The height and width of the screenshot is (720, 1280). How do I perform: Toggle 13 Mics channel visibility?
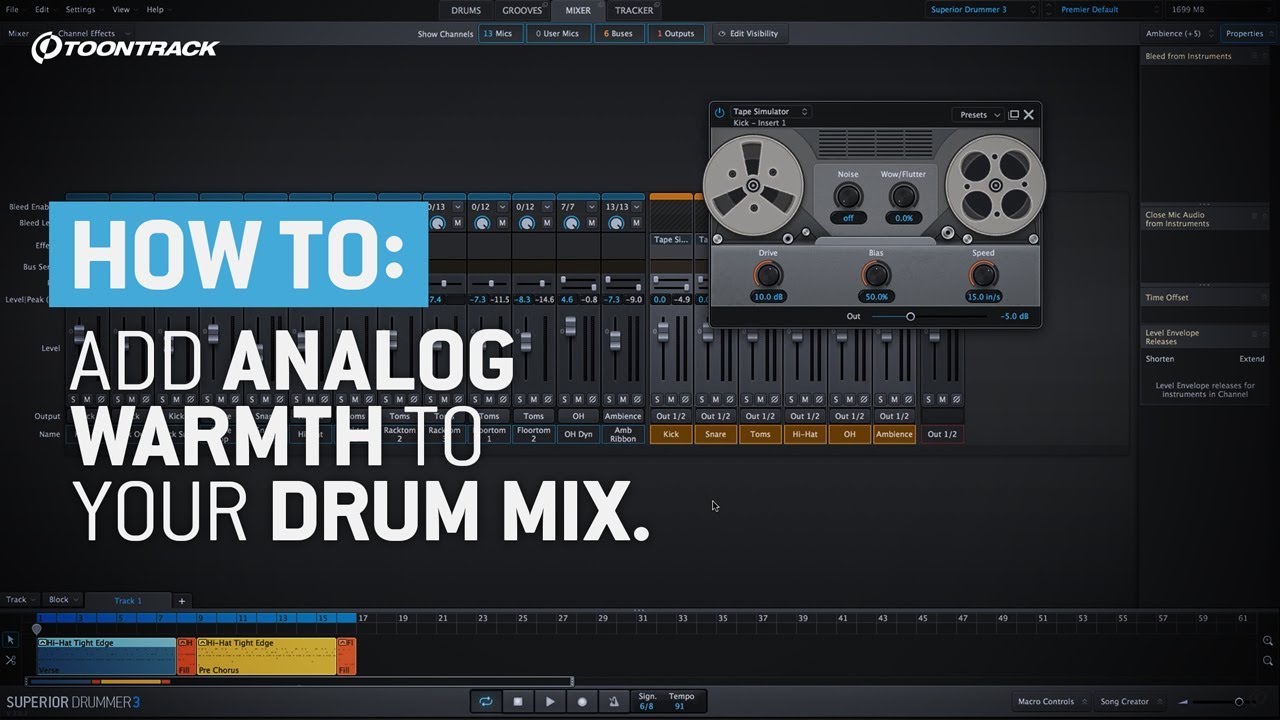tap(501, 34)
